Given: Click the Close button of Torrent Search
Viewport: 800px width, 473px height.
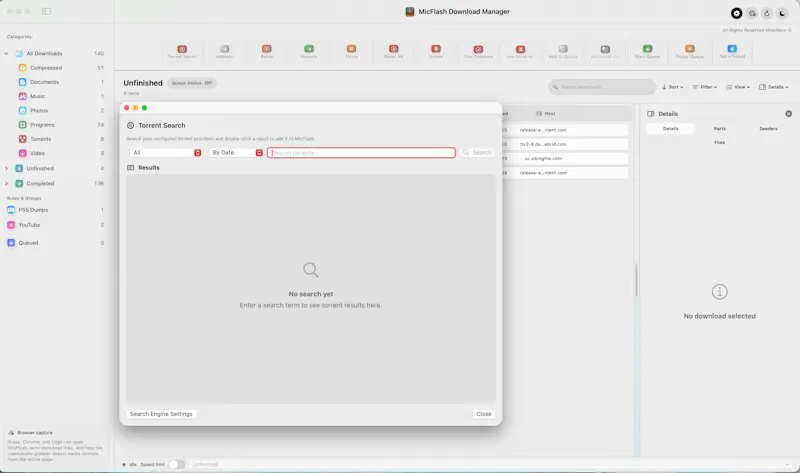Looking at the screenshot, I should pyautogui.click(x=484, y=414).
